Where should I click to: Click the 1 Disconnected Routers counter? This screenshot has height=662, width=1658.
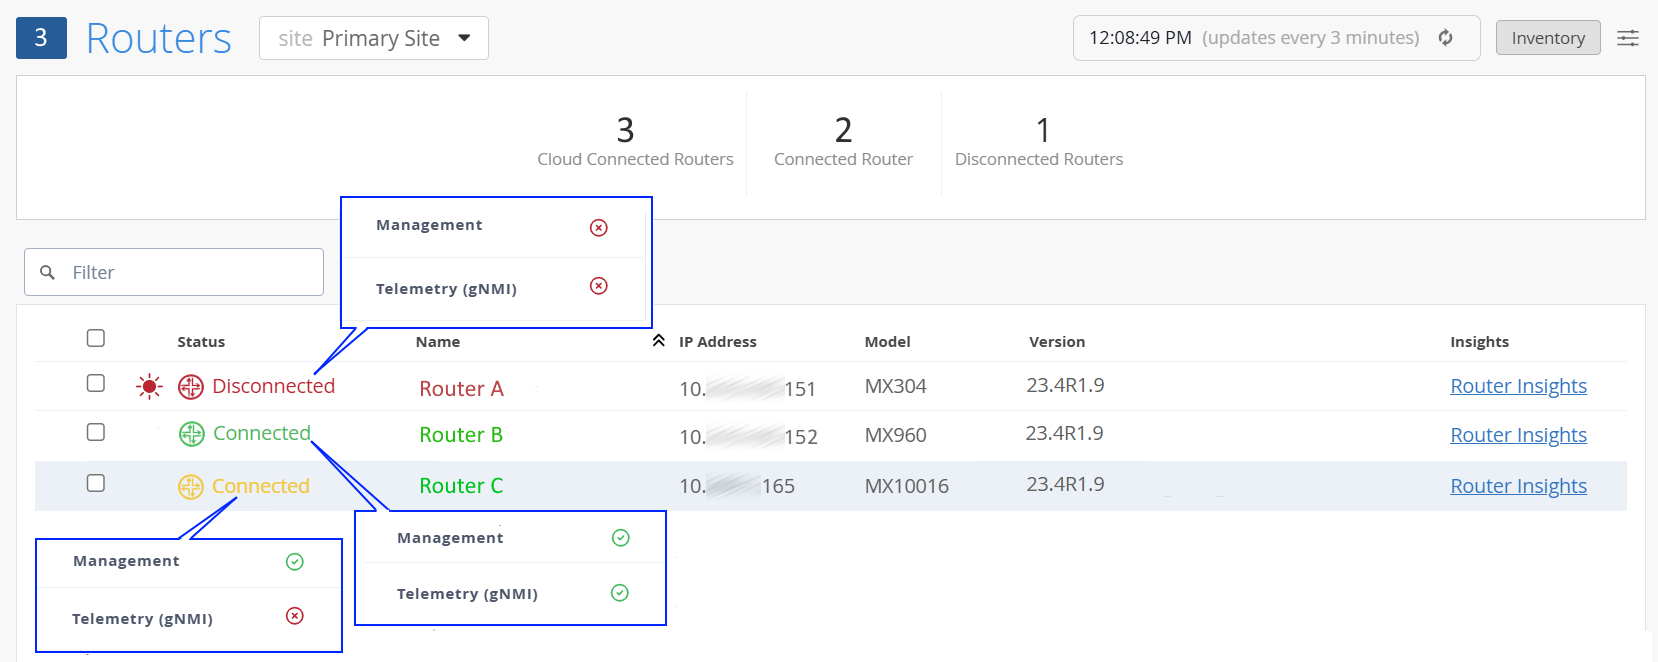[1039, 142]
